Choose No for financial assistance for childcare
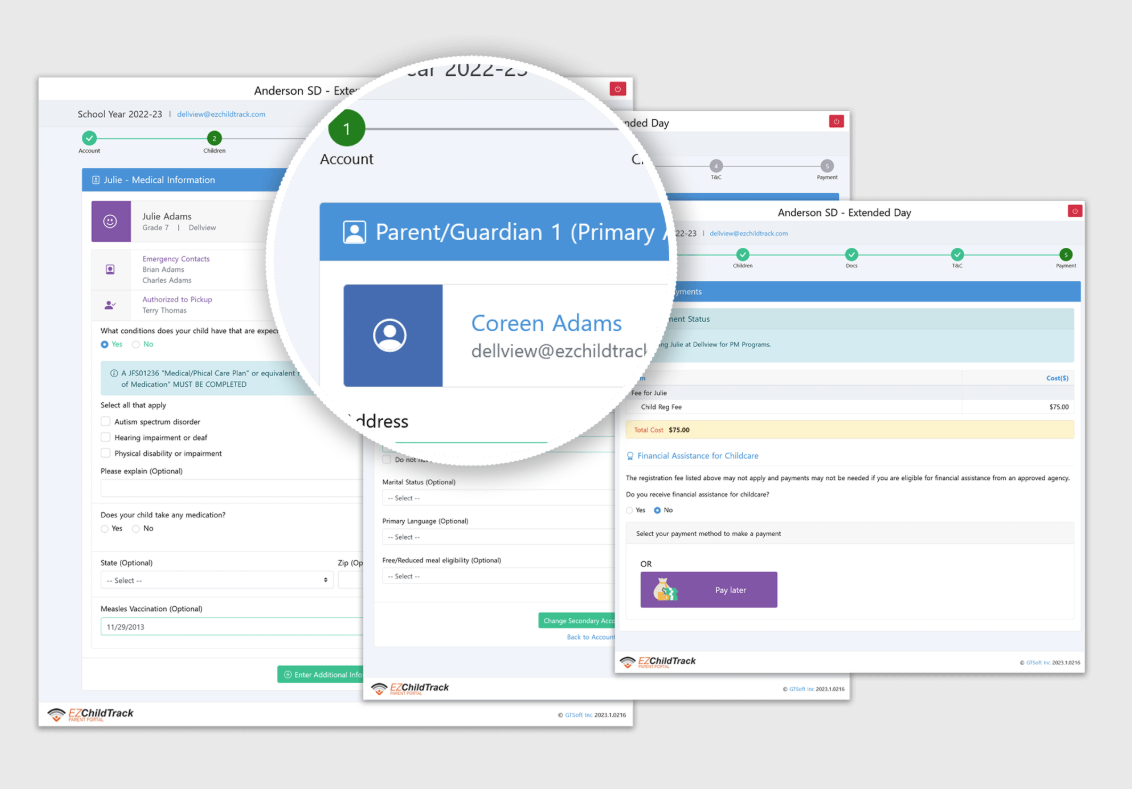 click(657, 510)
